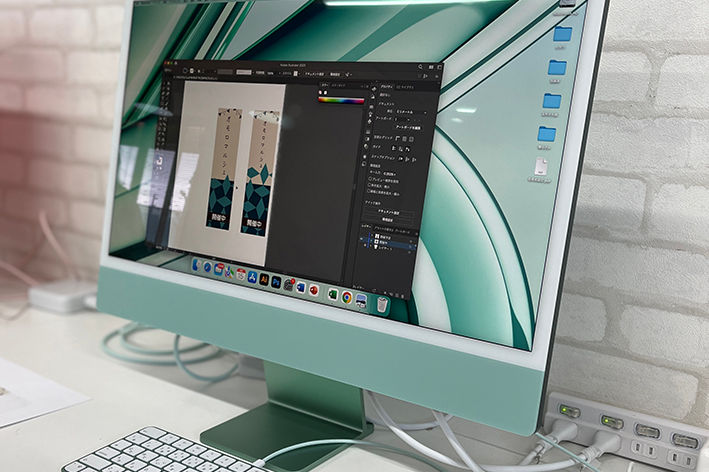Open Safari from the Dock
Screen dimensions: 709x472
(208, 267)
